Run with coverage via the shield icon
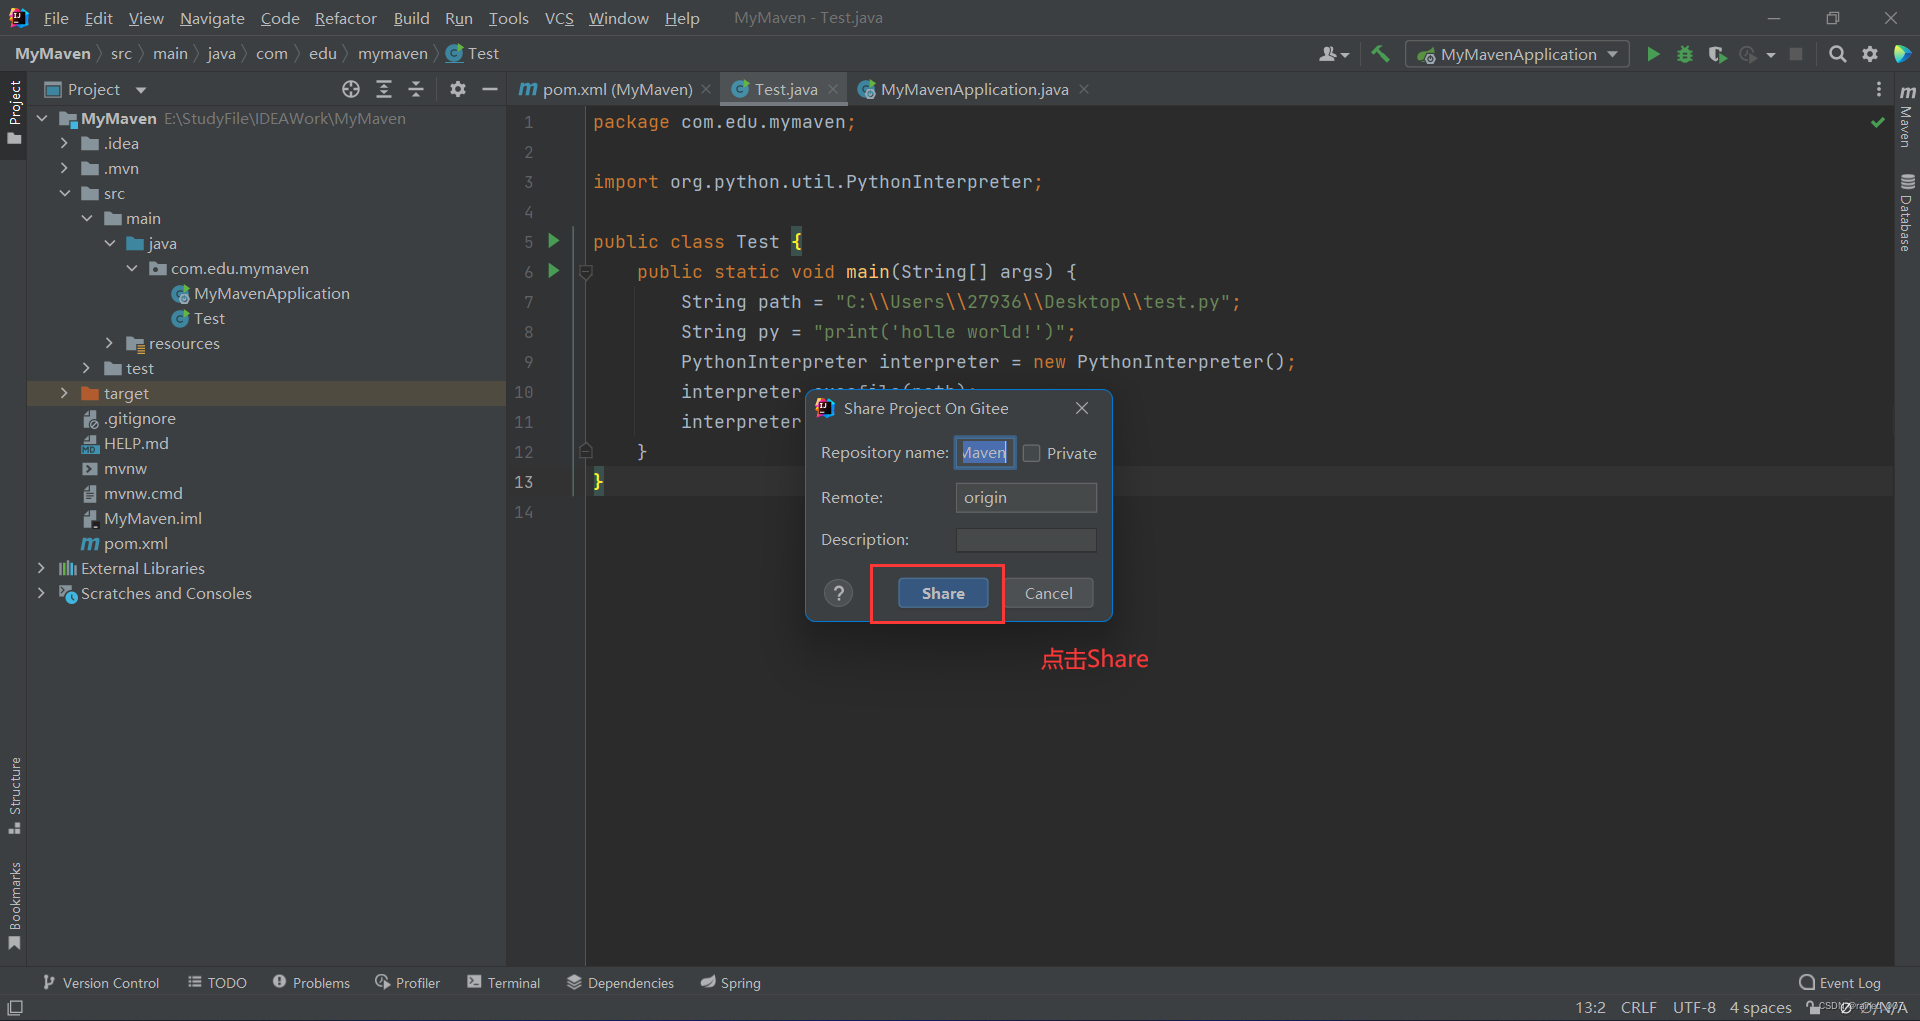 pos(1717,54)
